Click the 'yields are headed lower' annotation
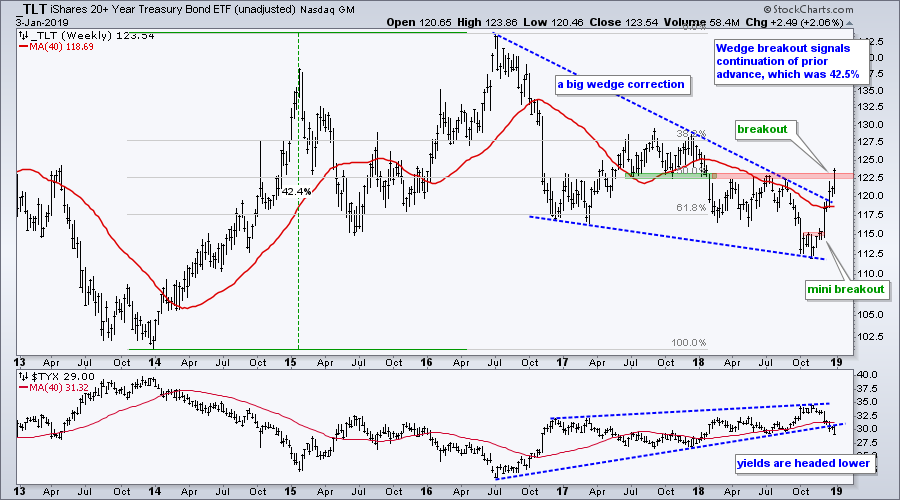Screen dimensions: 900x500 pyautogui.click(x=803, y=463)
